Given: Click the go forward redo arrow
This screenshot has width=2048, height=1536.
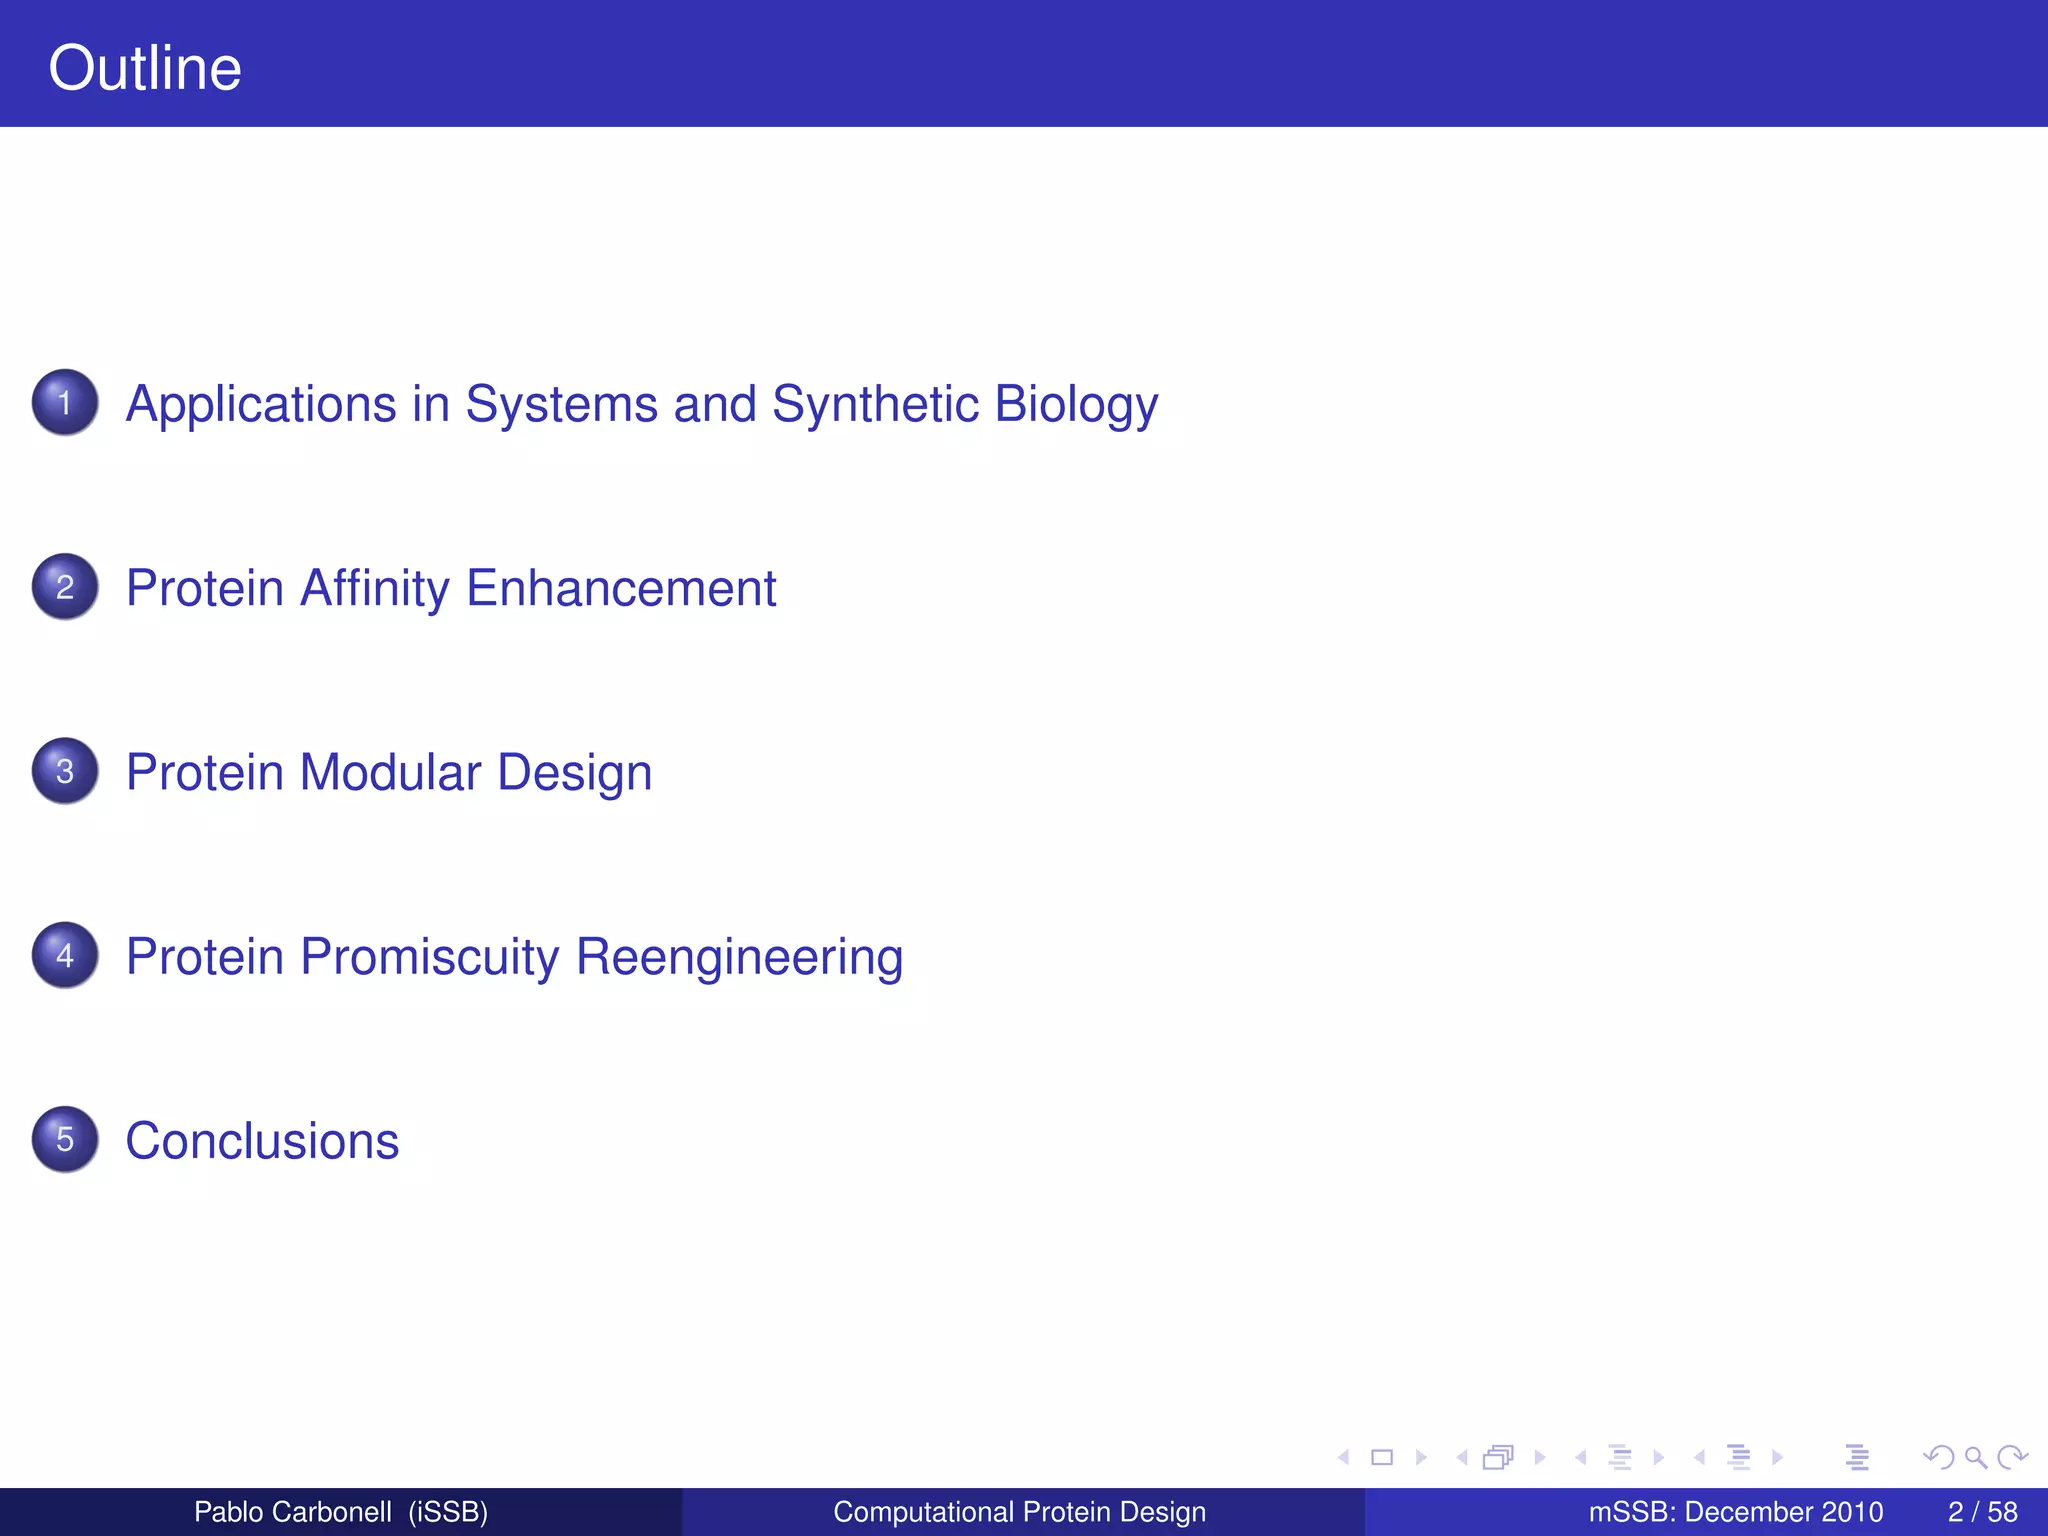Looking at the screenshot, I should click(x=2012, y=1457).
